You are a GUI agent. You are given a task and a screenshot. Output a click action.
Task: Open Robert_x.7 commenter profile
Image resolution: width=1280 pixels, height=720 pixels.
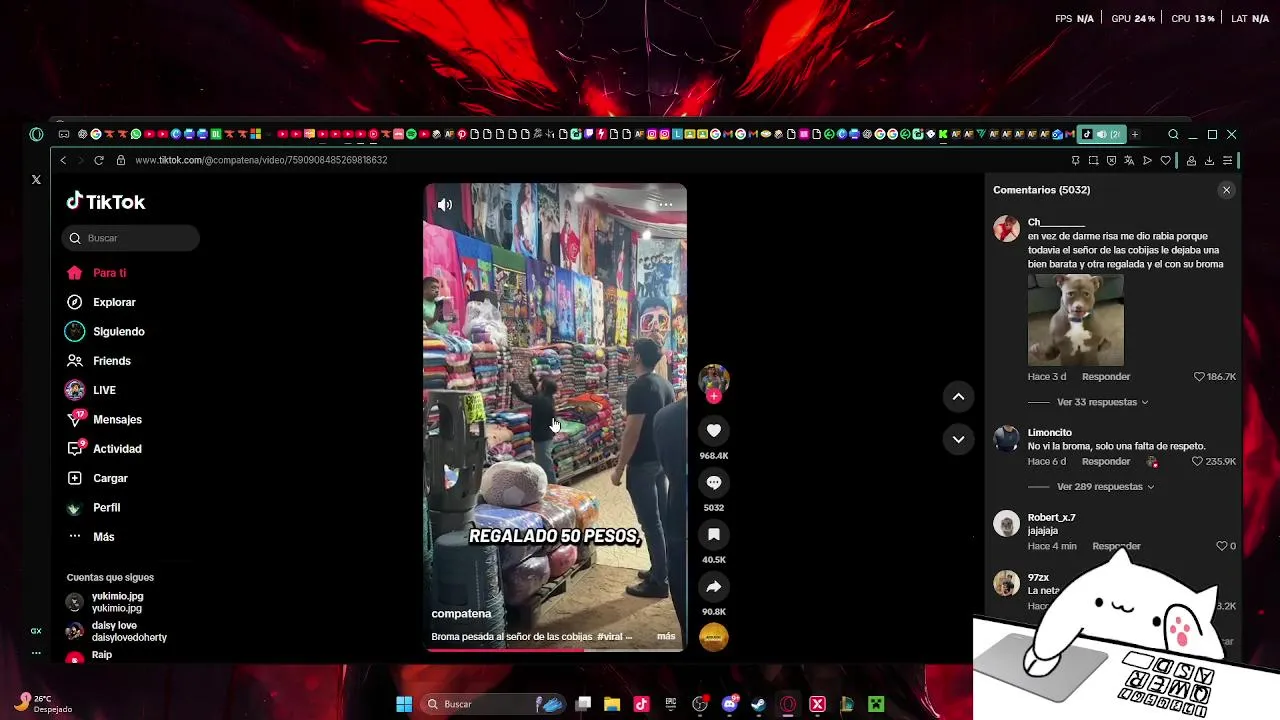(x=1052, y=518)
